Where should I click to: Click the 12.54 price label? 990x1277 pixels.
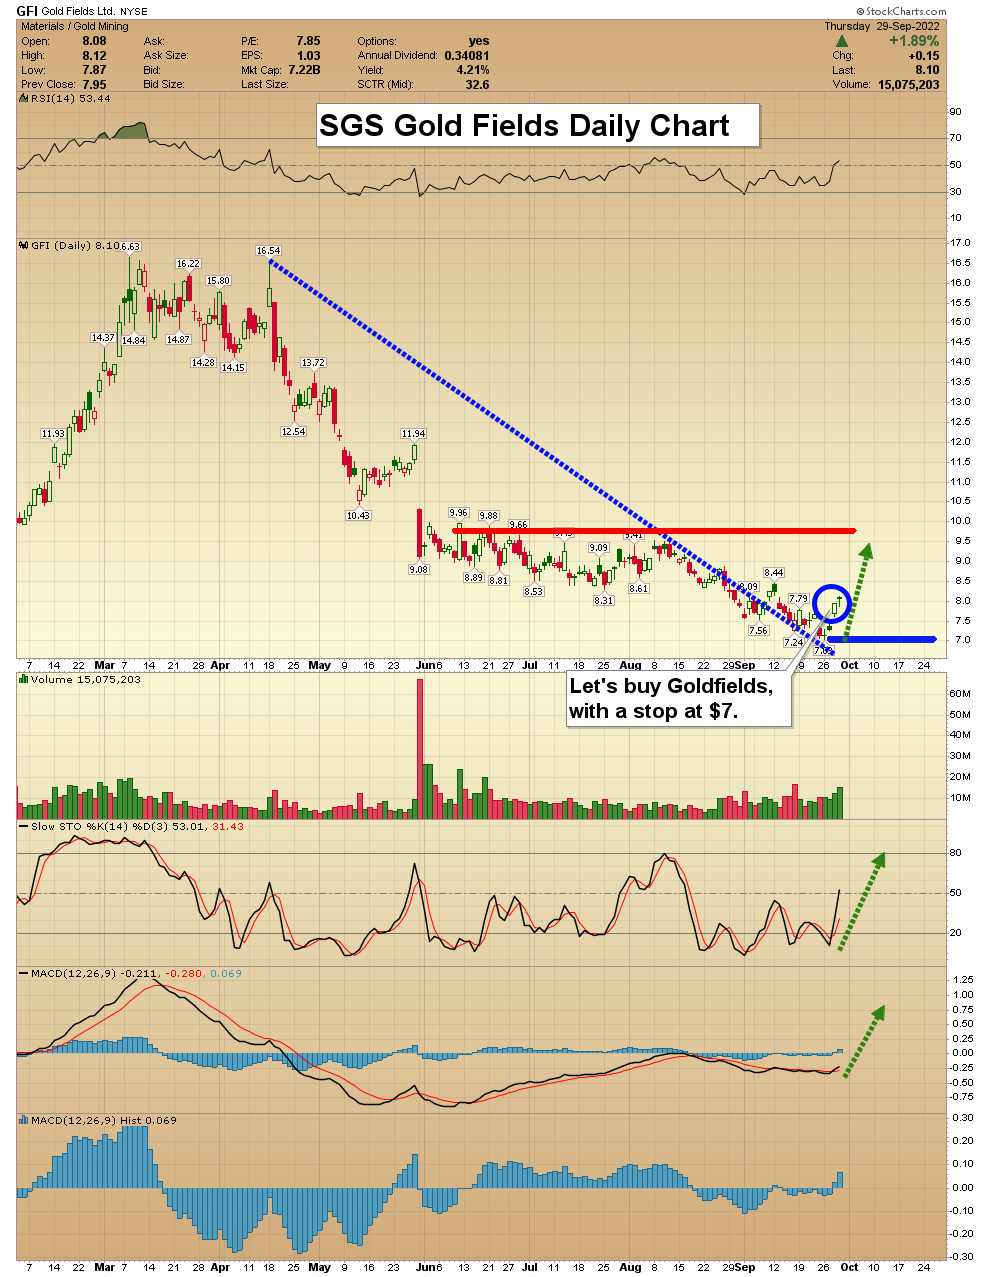tap(294, 432)
